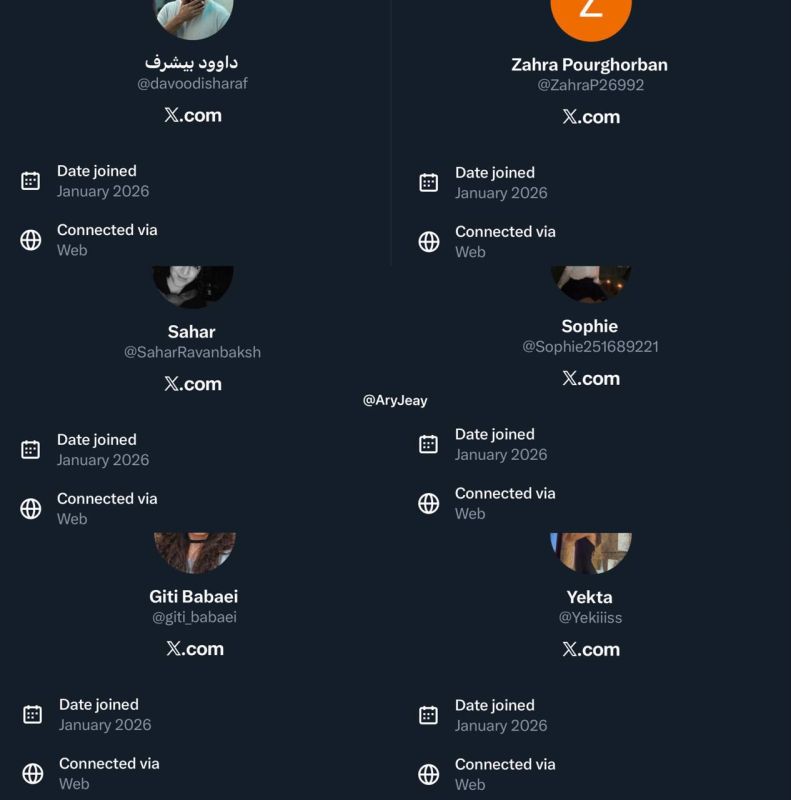Click calendar icon in Sahar's card
This screenshot has width=791, height=800.
point(31,450)
